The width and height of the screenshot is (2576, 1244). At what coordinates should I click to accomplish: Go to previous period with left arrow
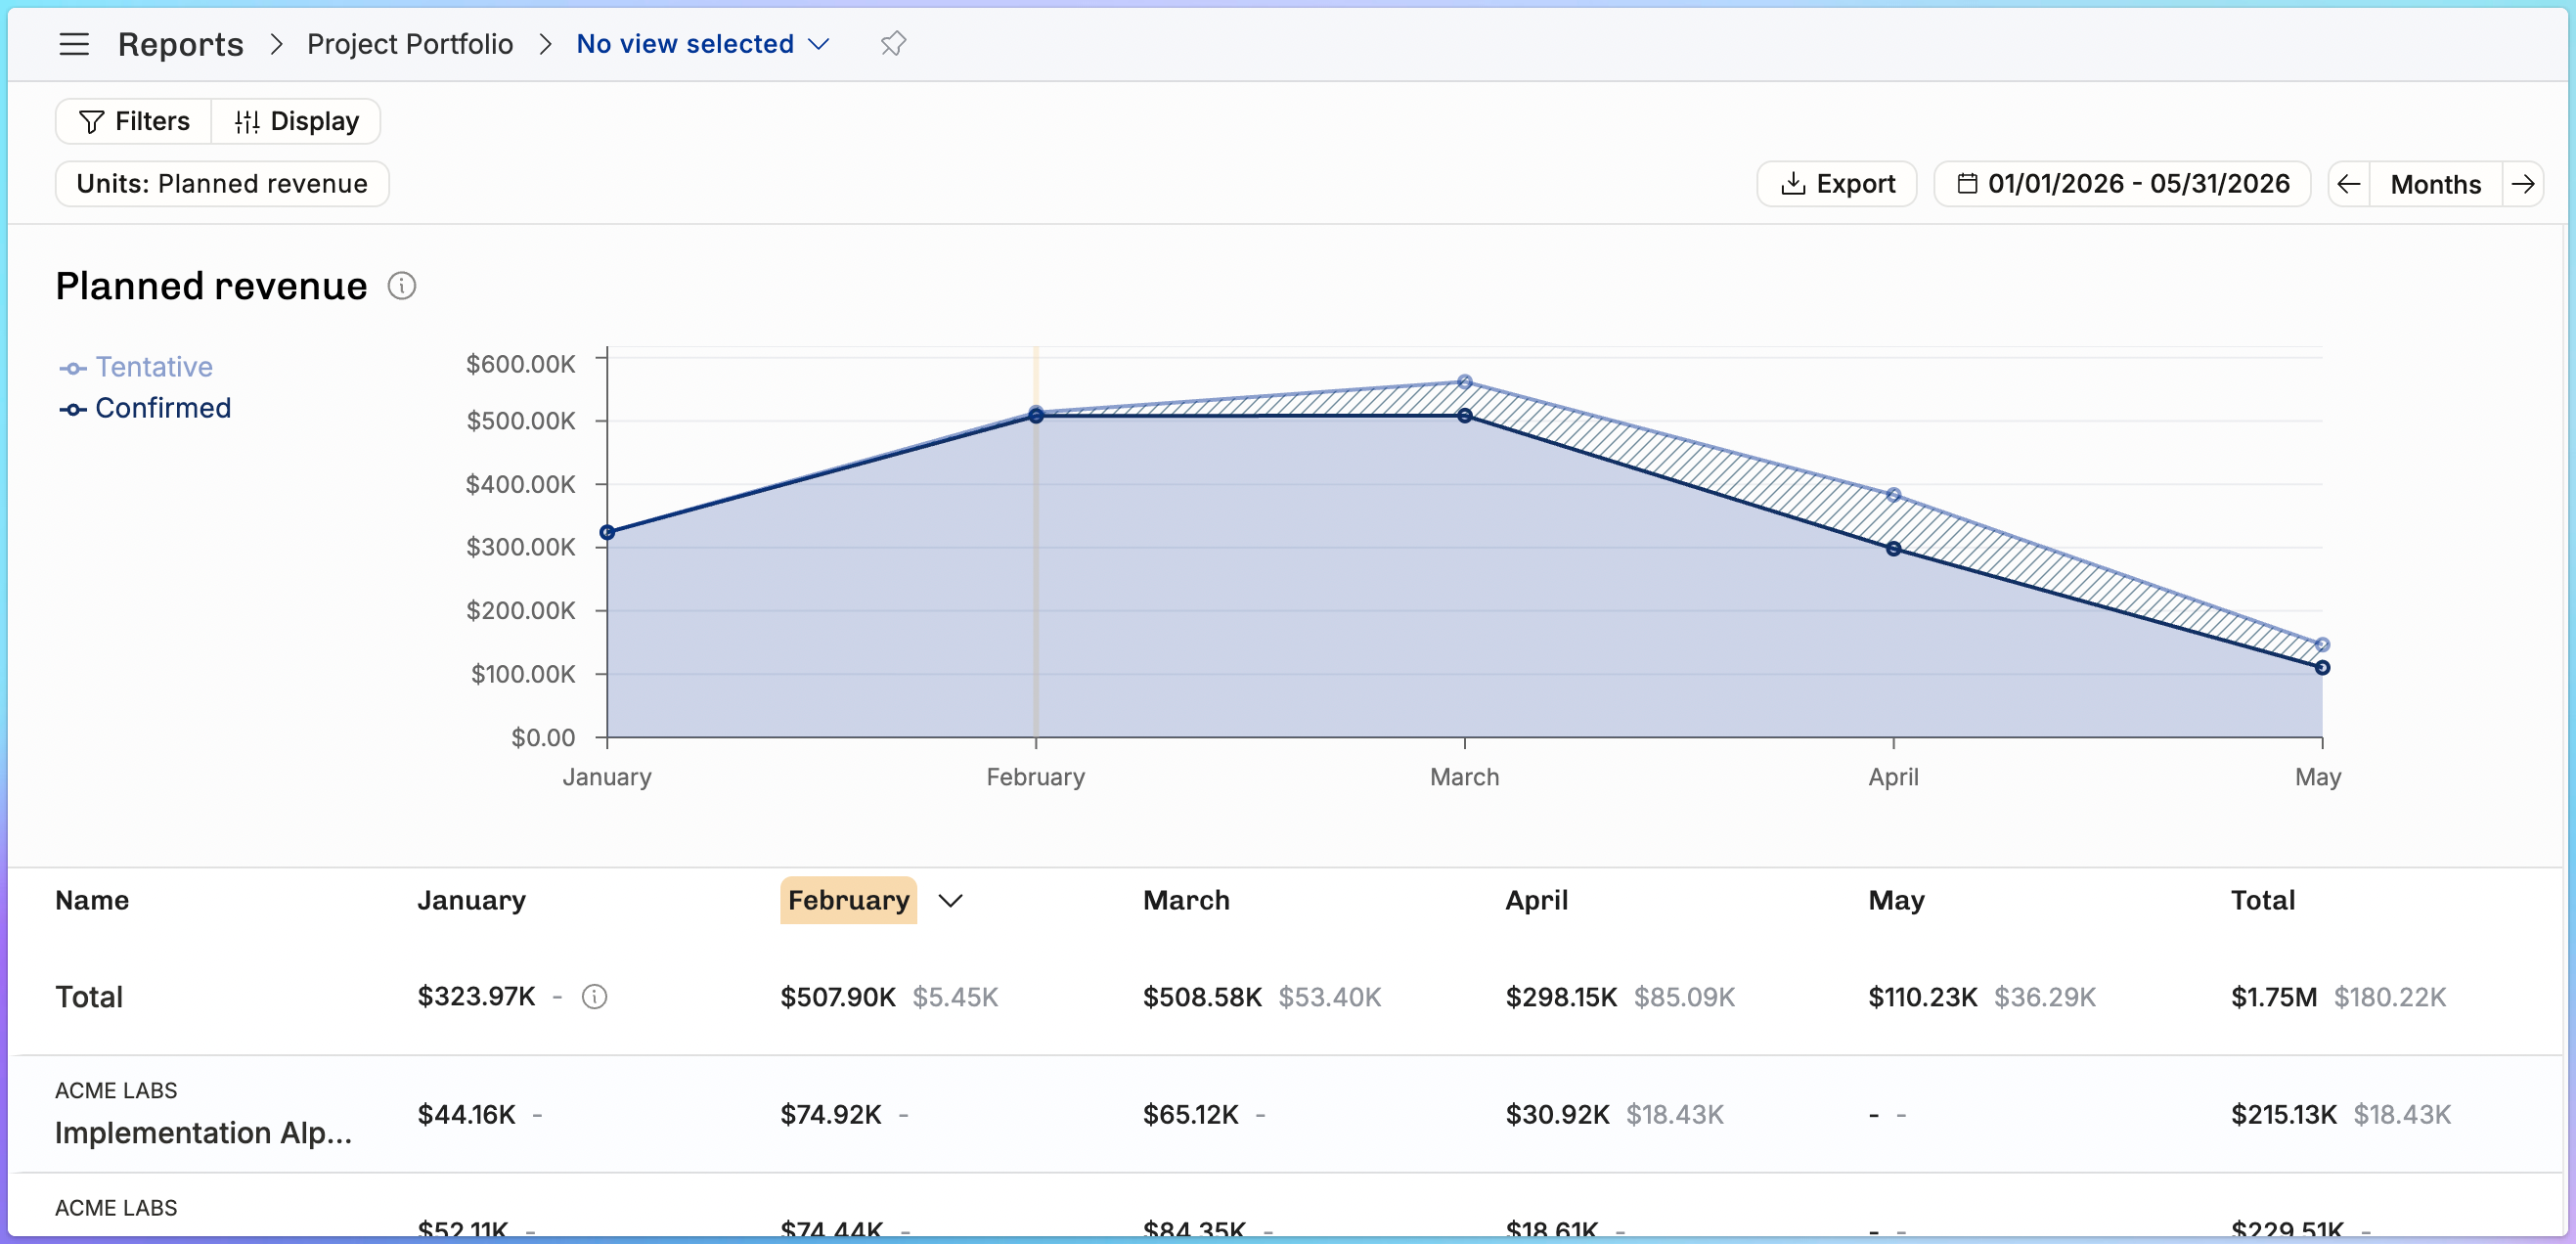coord(2349,184)
